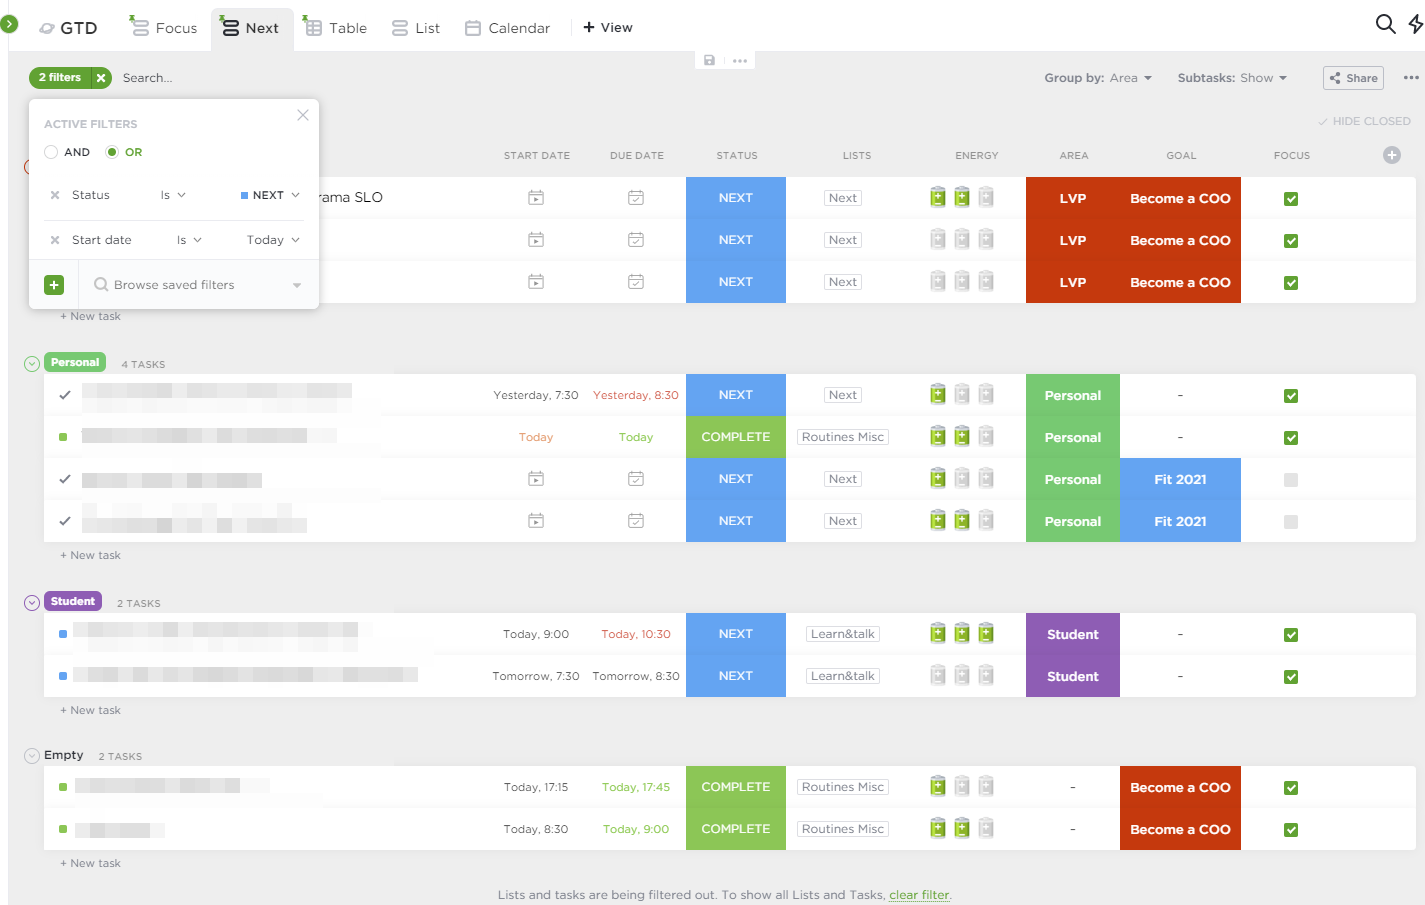
Task: Open Status filter 'Is' operator dropdown
Action: click(x=173, y=195)
